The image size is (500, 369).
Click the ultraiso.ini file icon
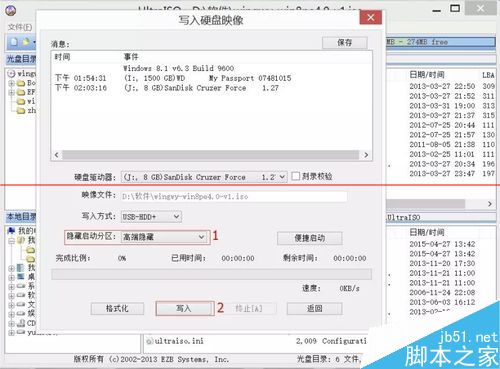(x=150, y=341)
